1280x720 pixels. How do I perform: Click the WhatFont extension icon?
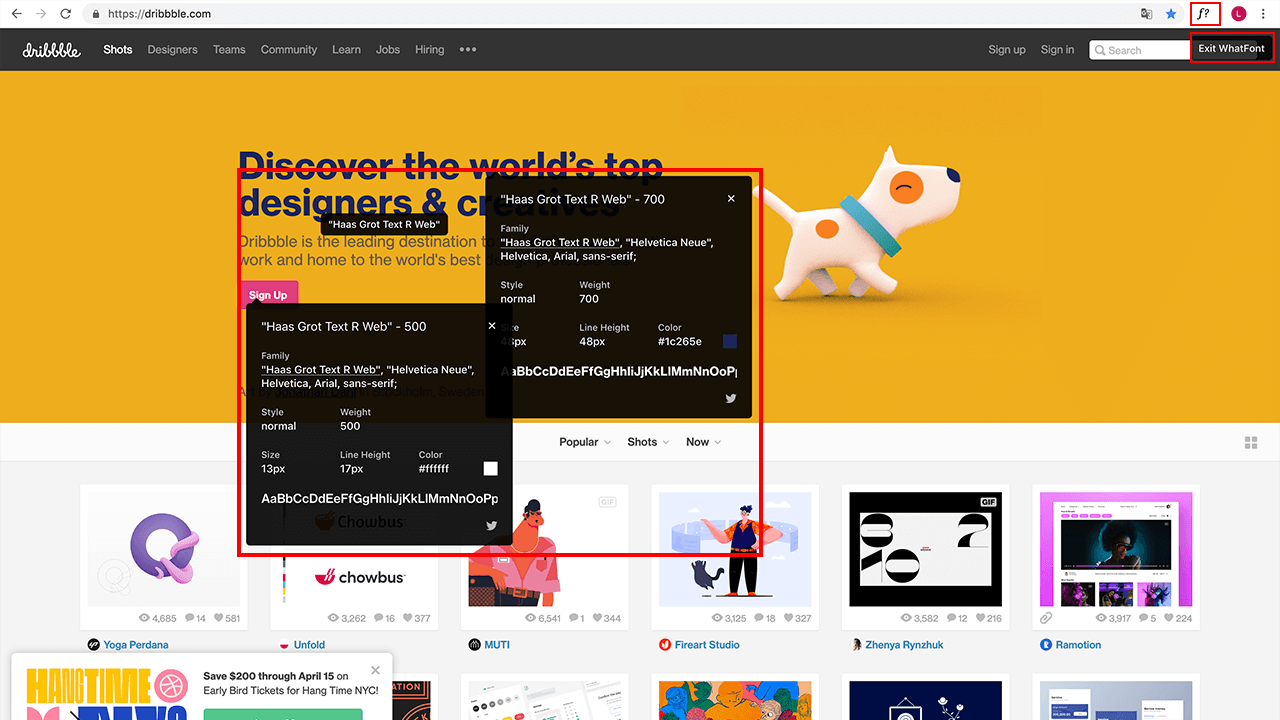tap(1205, 14)
